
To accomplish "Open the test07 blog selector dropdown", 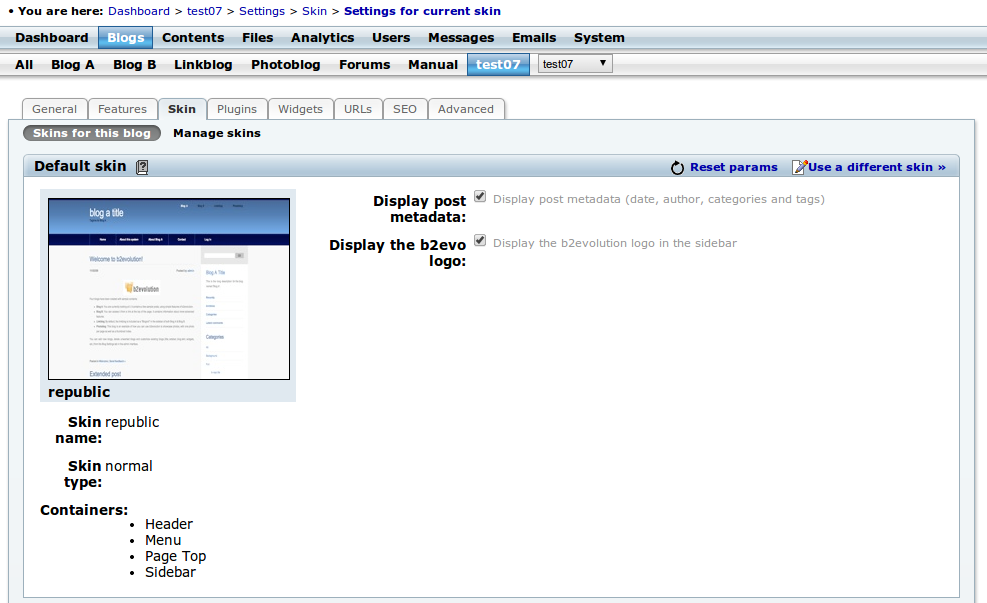I will click(575, 64).
